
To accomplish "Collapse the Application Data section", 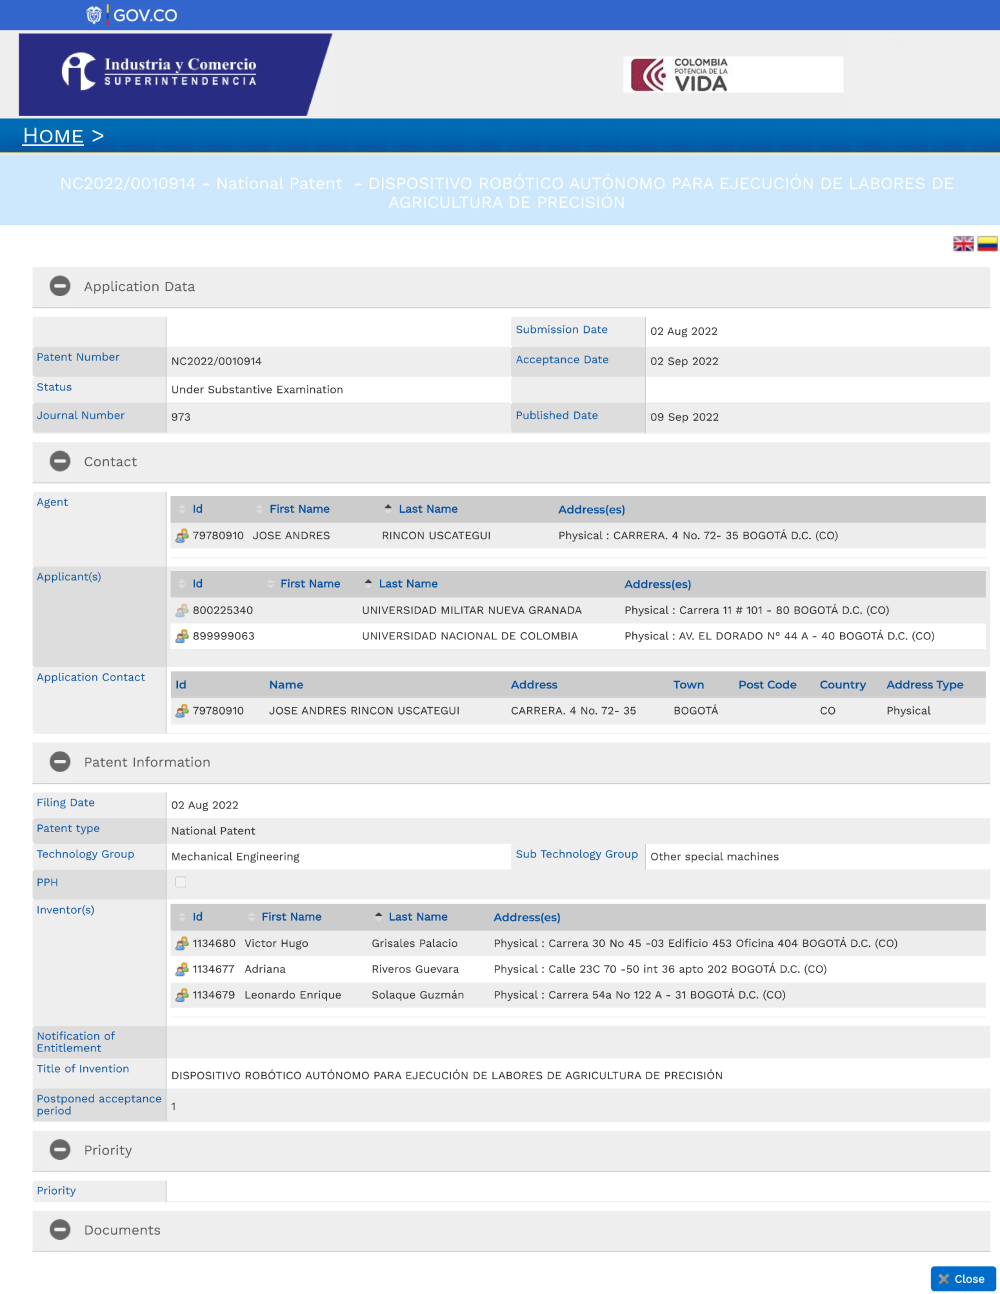I will point(61,286).
